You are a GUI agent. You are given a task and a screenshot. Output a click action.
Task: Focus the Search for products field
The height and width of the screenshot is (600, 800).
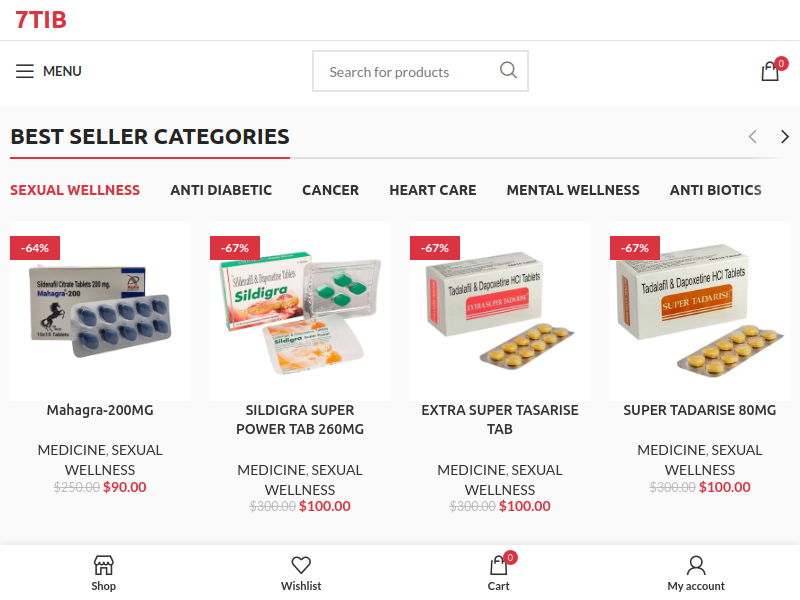tap(406, 71)
